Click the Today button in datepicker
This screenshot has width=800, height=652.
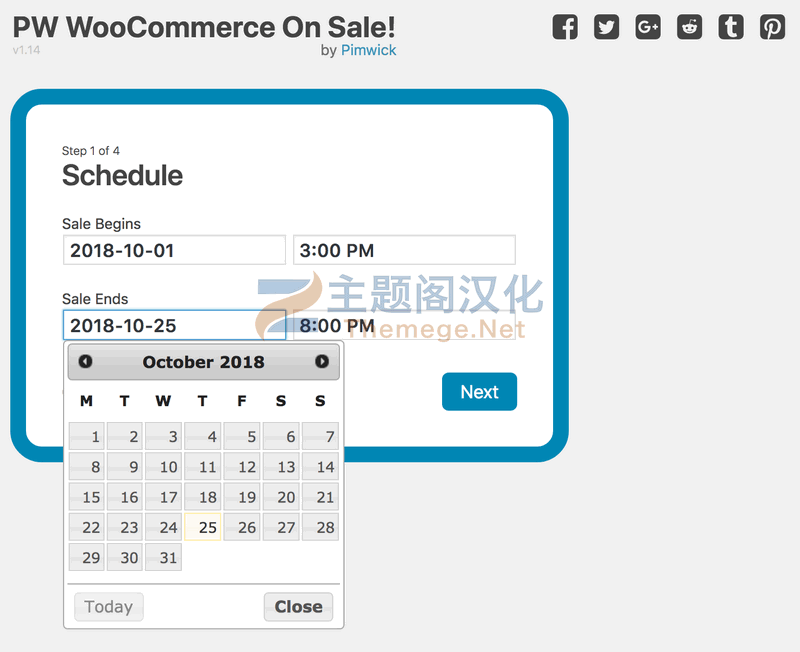pos(109,607)
